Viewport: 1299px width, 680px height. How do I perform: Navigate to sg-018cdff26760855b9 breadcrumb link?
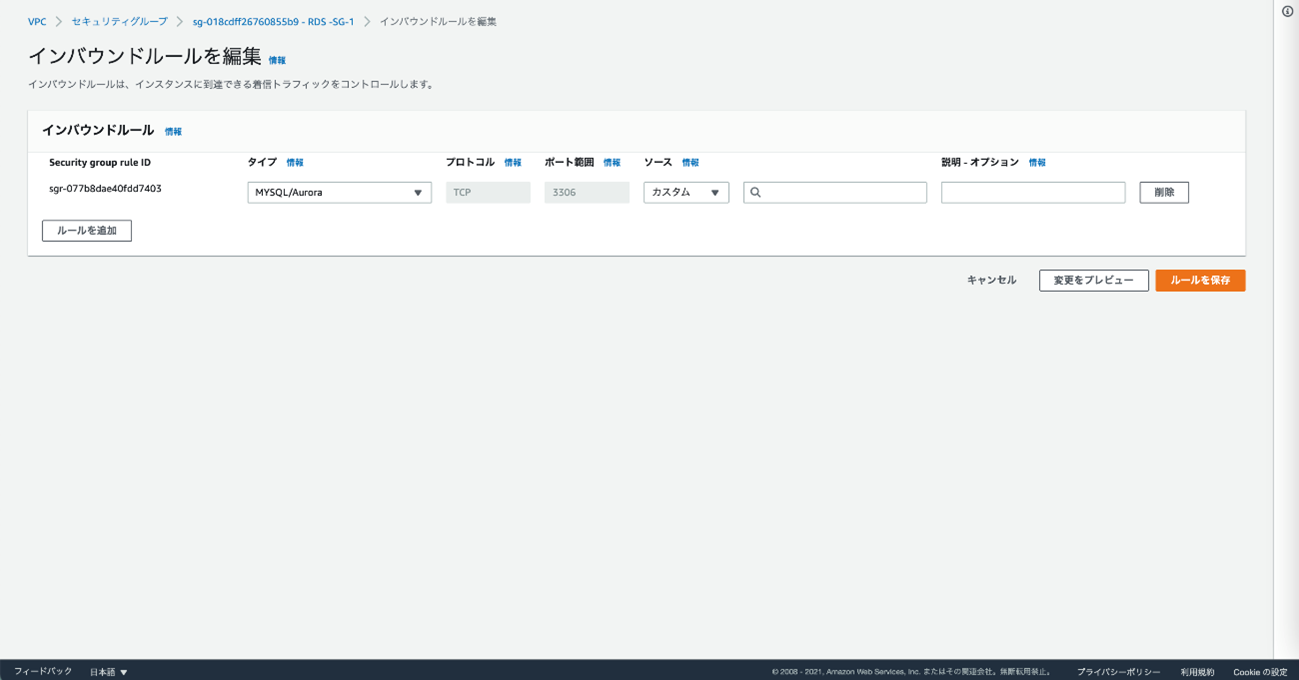[273, 21]
